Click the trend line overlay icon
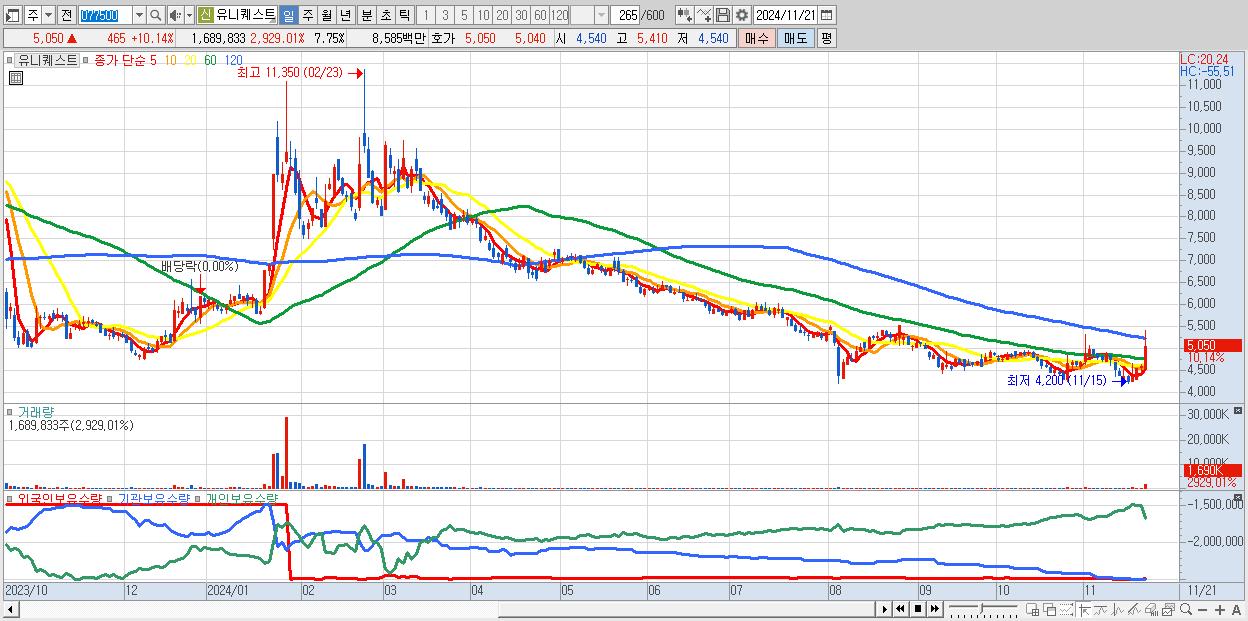The height and width of the screenshot is (621, 1248). 1101,609
